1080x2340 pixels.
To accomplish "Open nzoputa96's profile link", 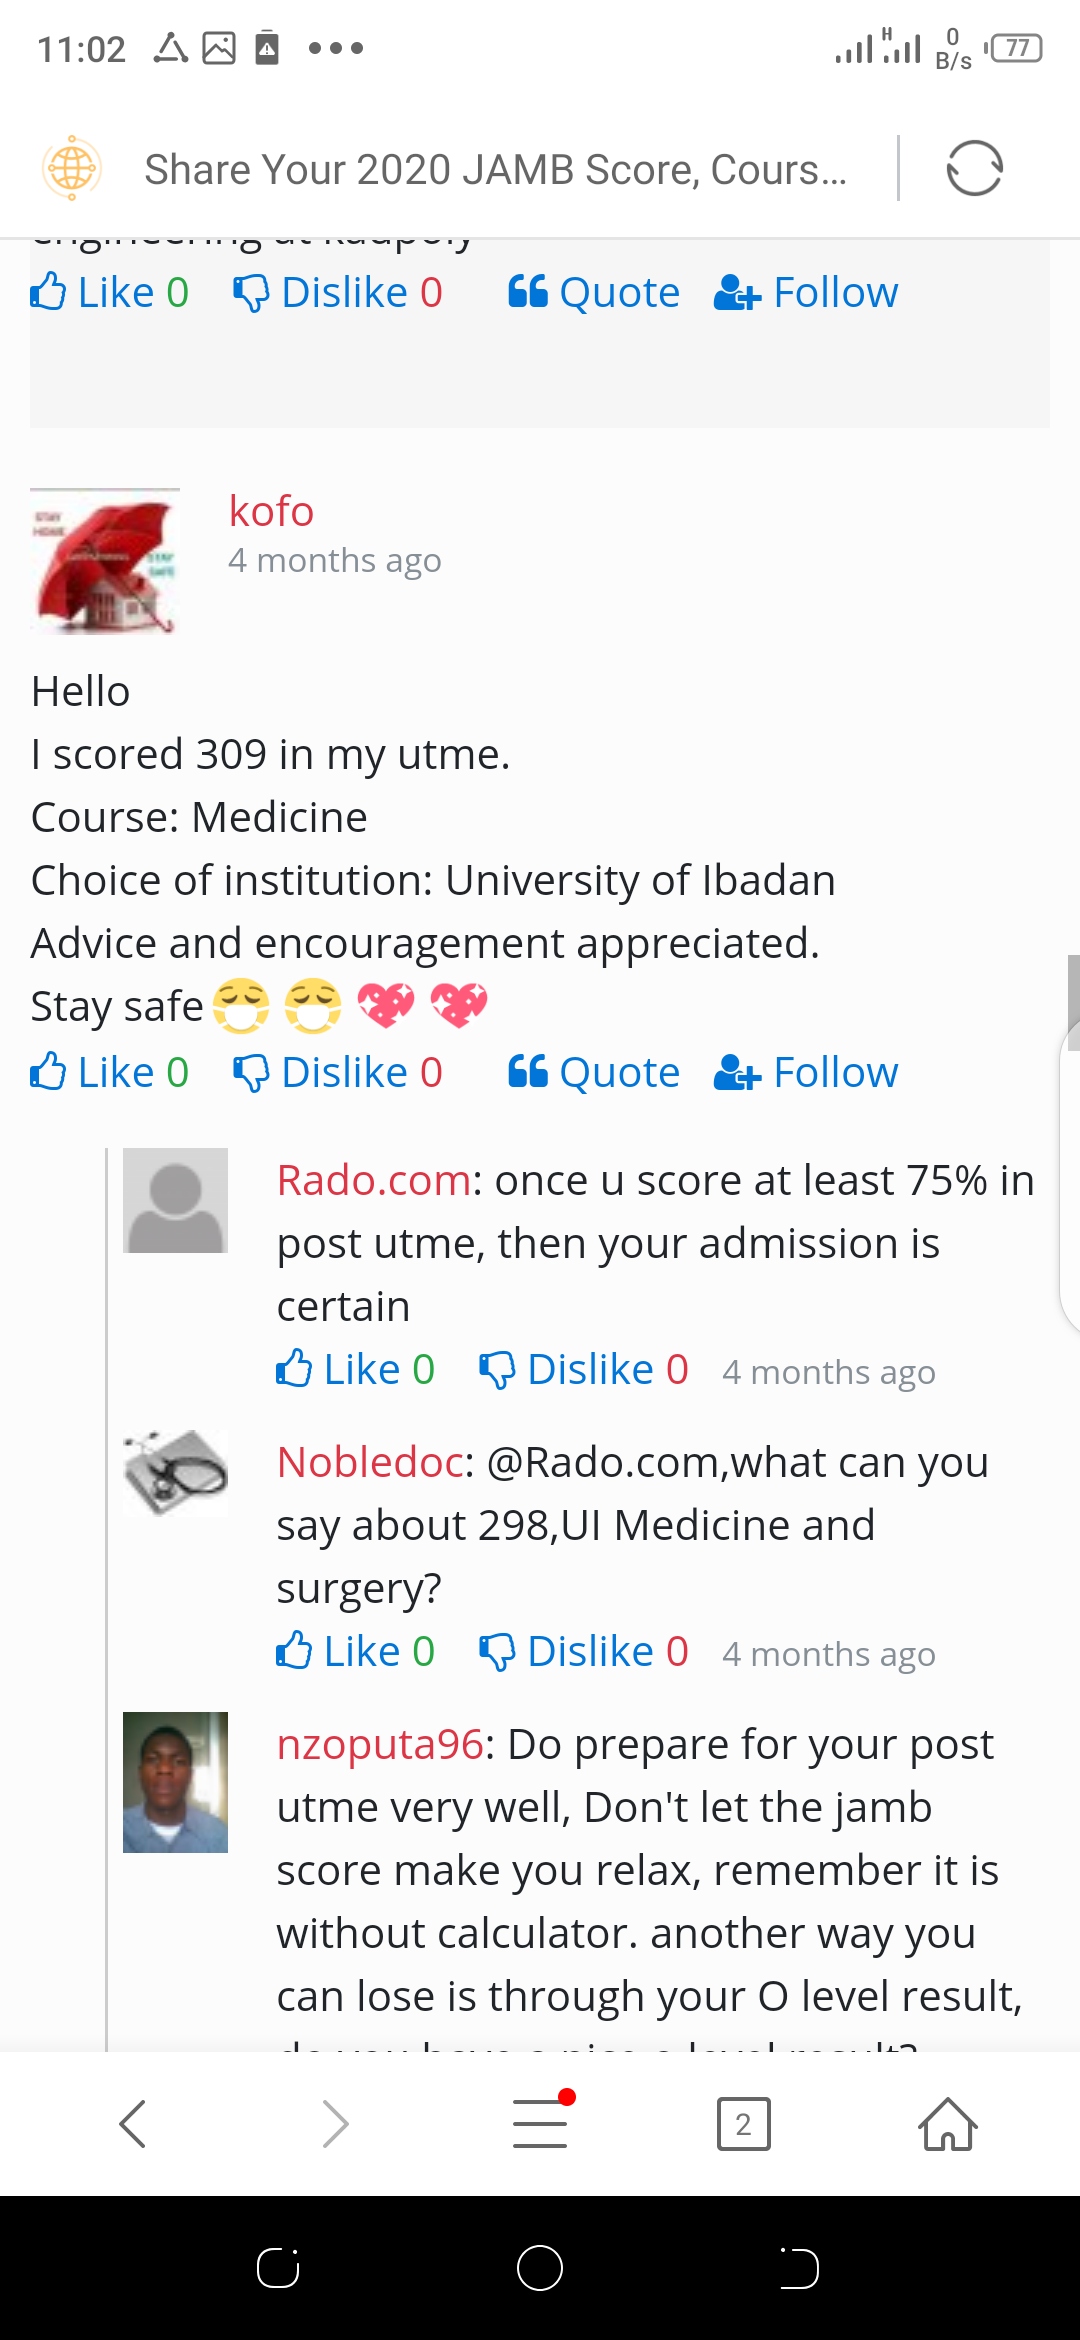I will 380,1745.
